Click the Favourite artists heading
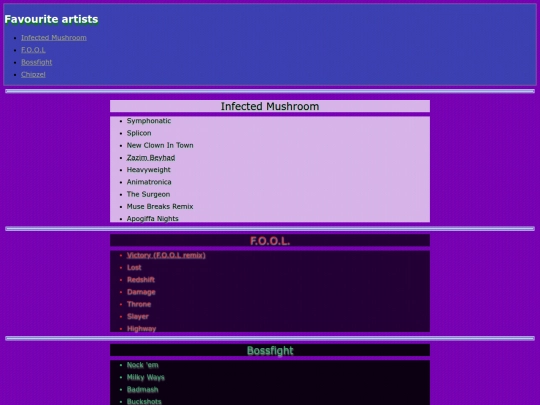 tap(51, 19)
